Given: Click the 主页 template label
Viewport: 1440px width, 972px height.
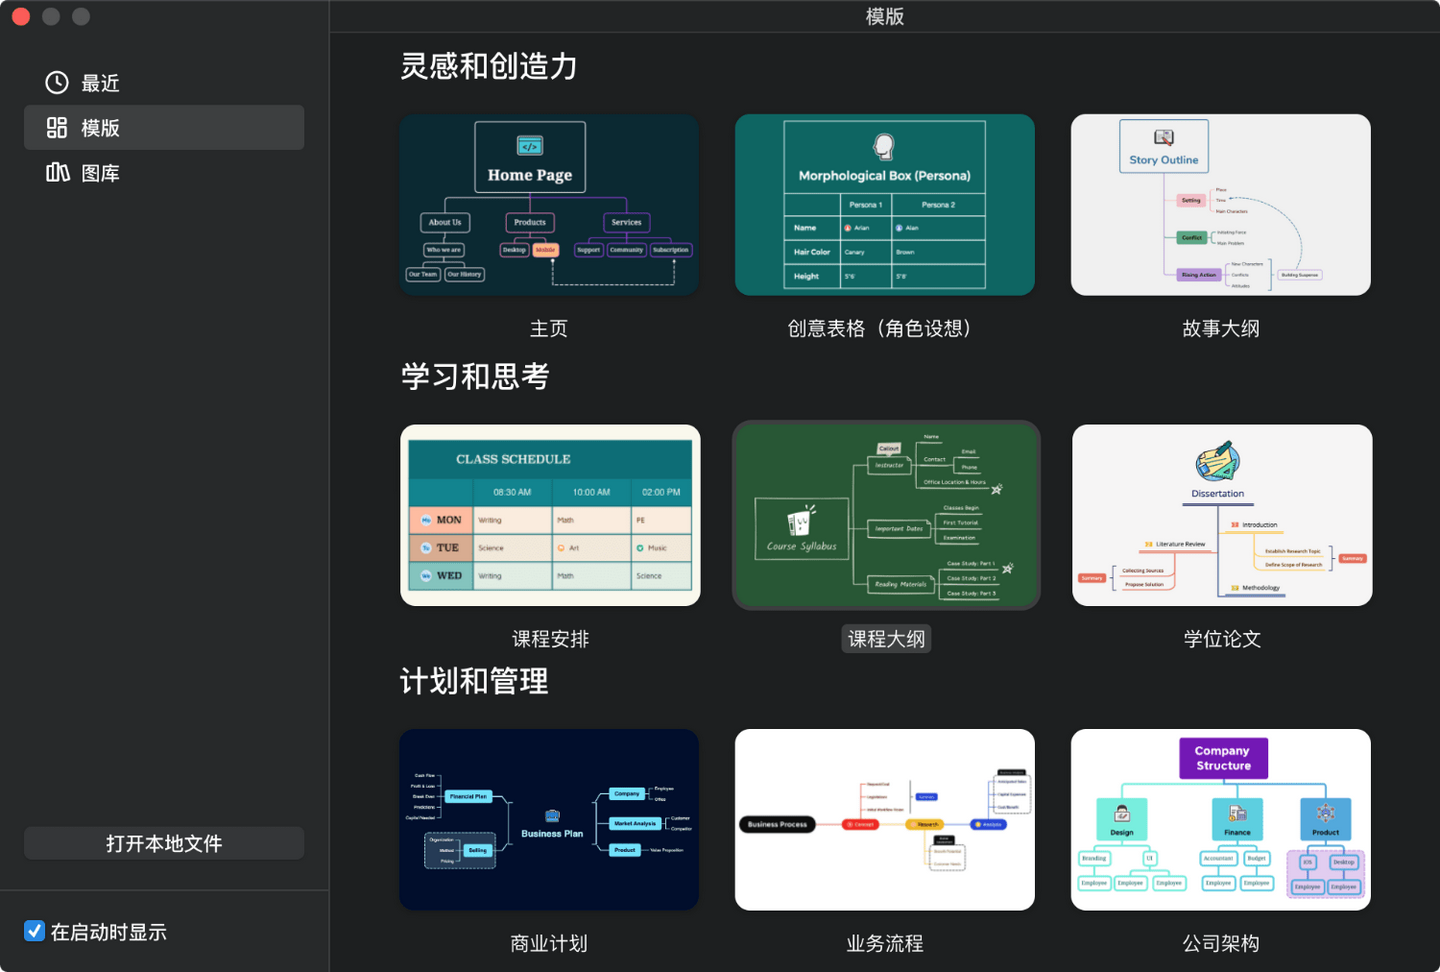Looking at the screenshot, I should pyautogui.click(x=549, y=328).
